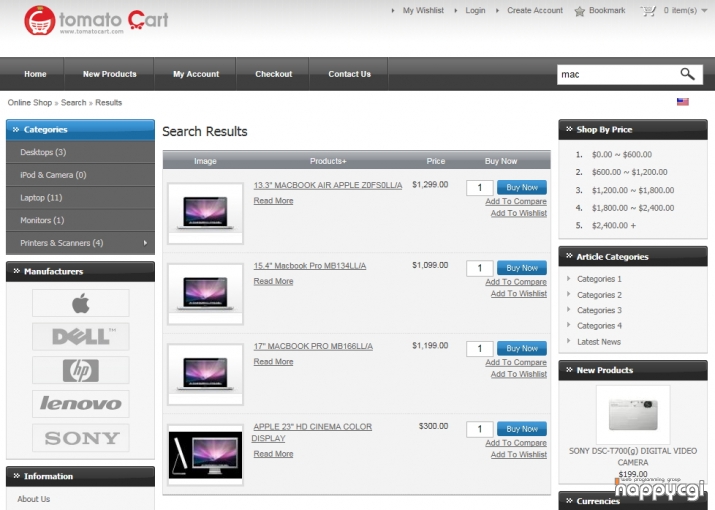Open New Products in navigation bar
715x510 pixels.
pos(109,74)
